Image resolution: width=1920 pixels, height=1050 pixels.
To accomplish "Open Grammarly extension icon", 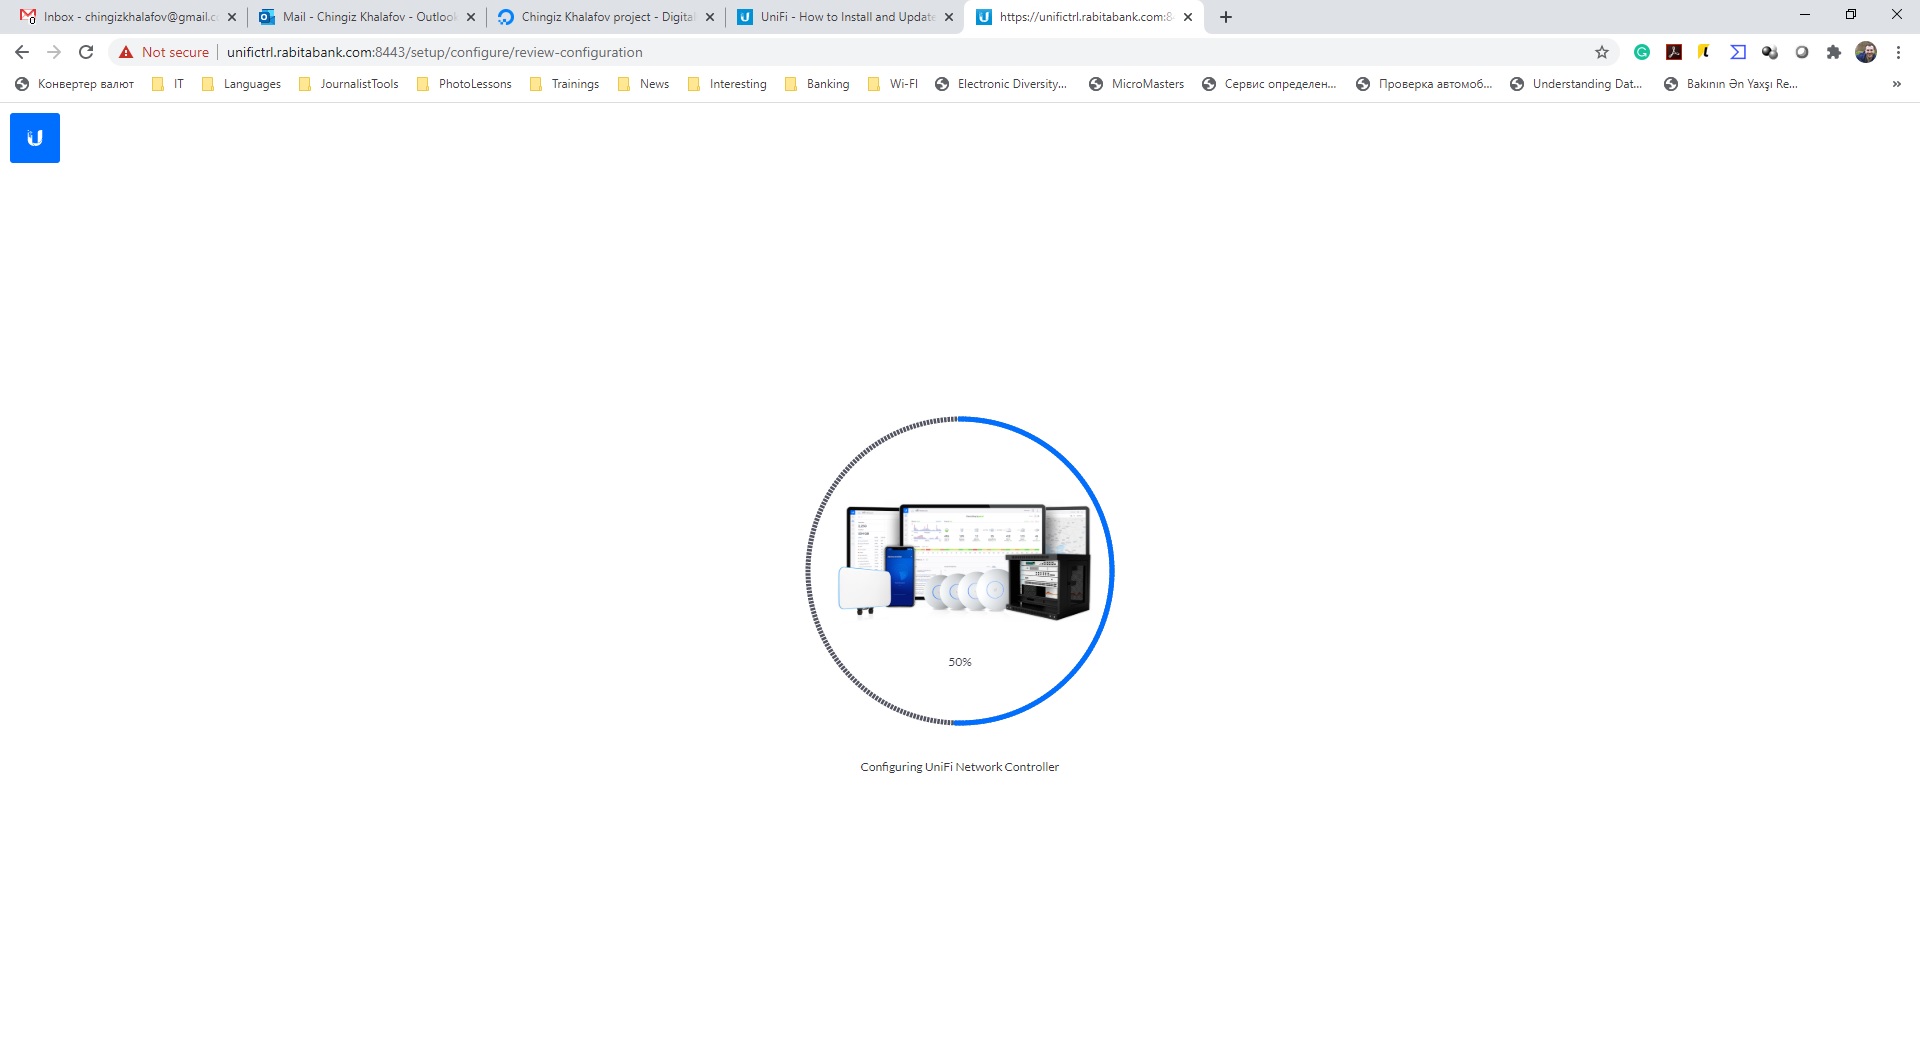I will coord(1642,52).
